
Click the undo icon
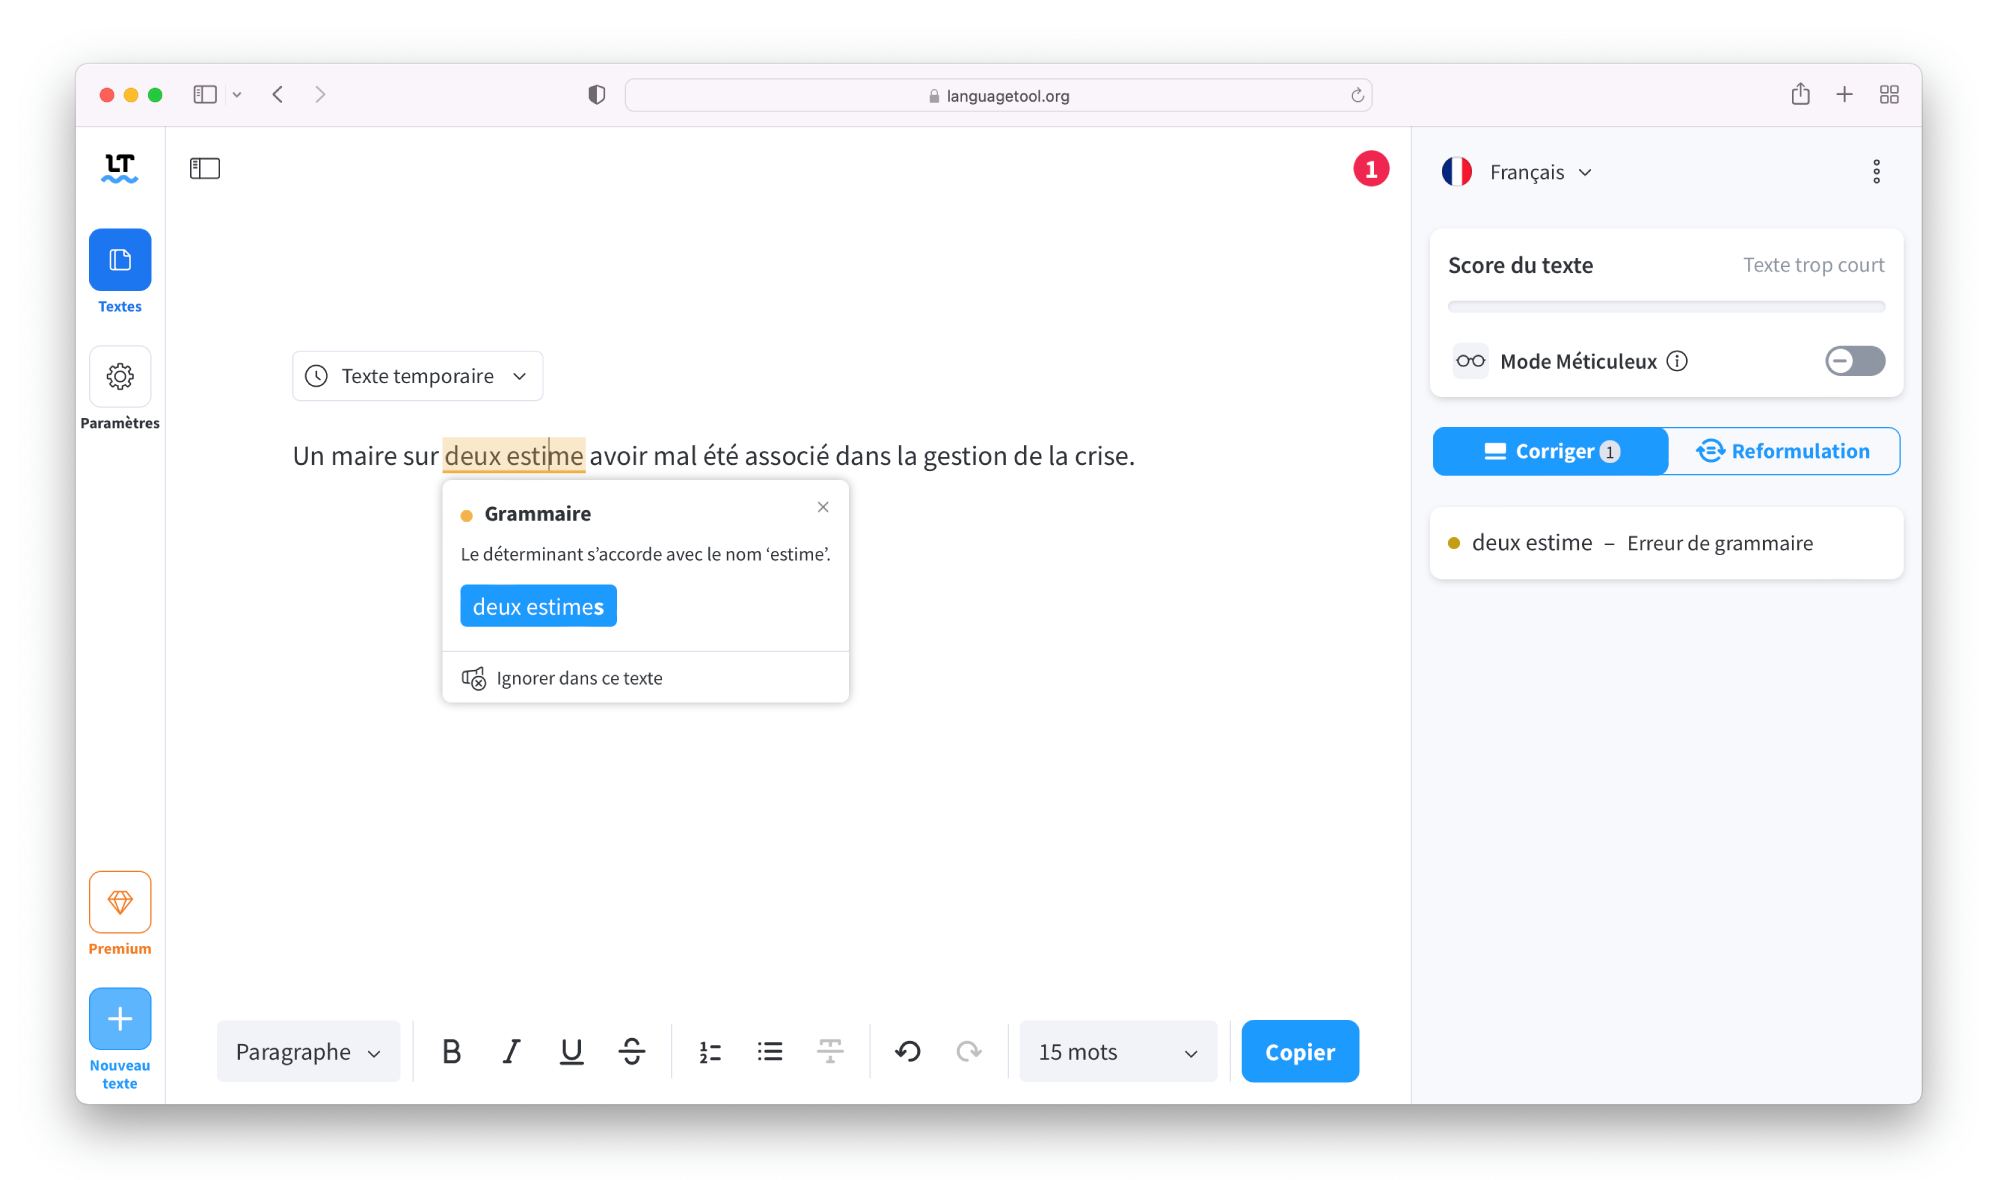tap(909, 1051)
